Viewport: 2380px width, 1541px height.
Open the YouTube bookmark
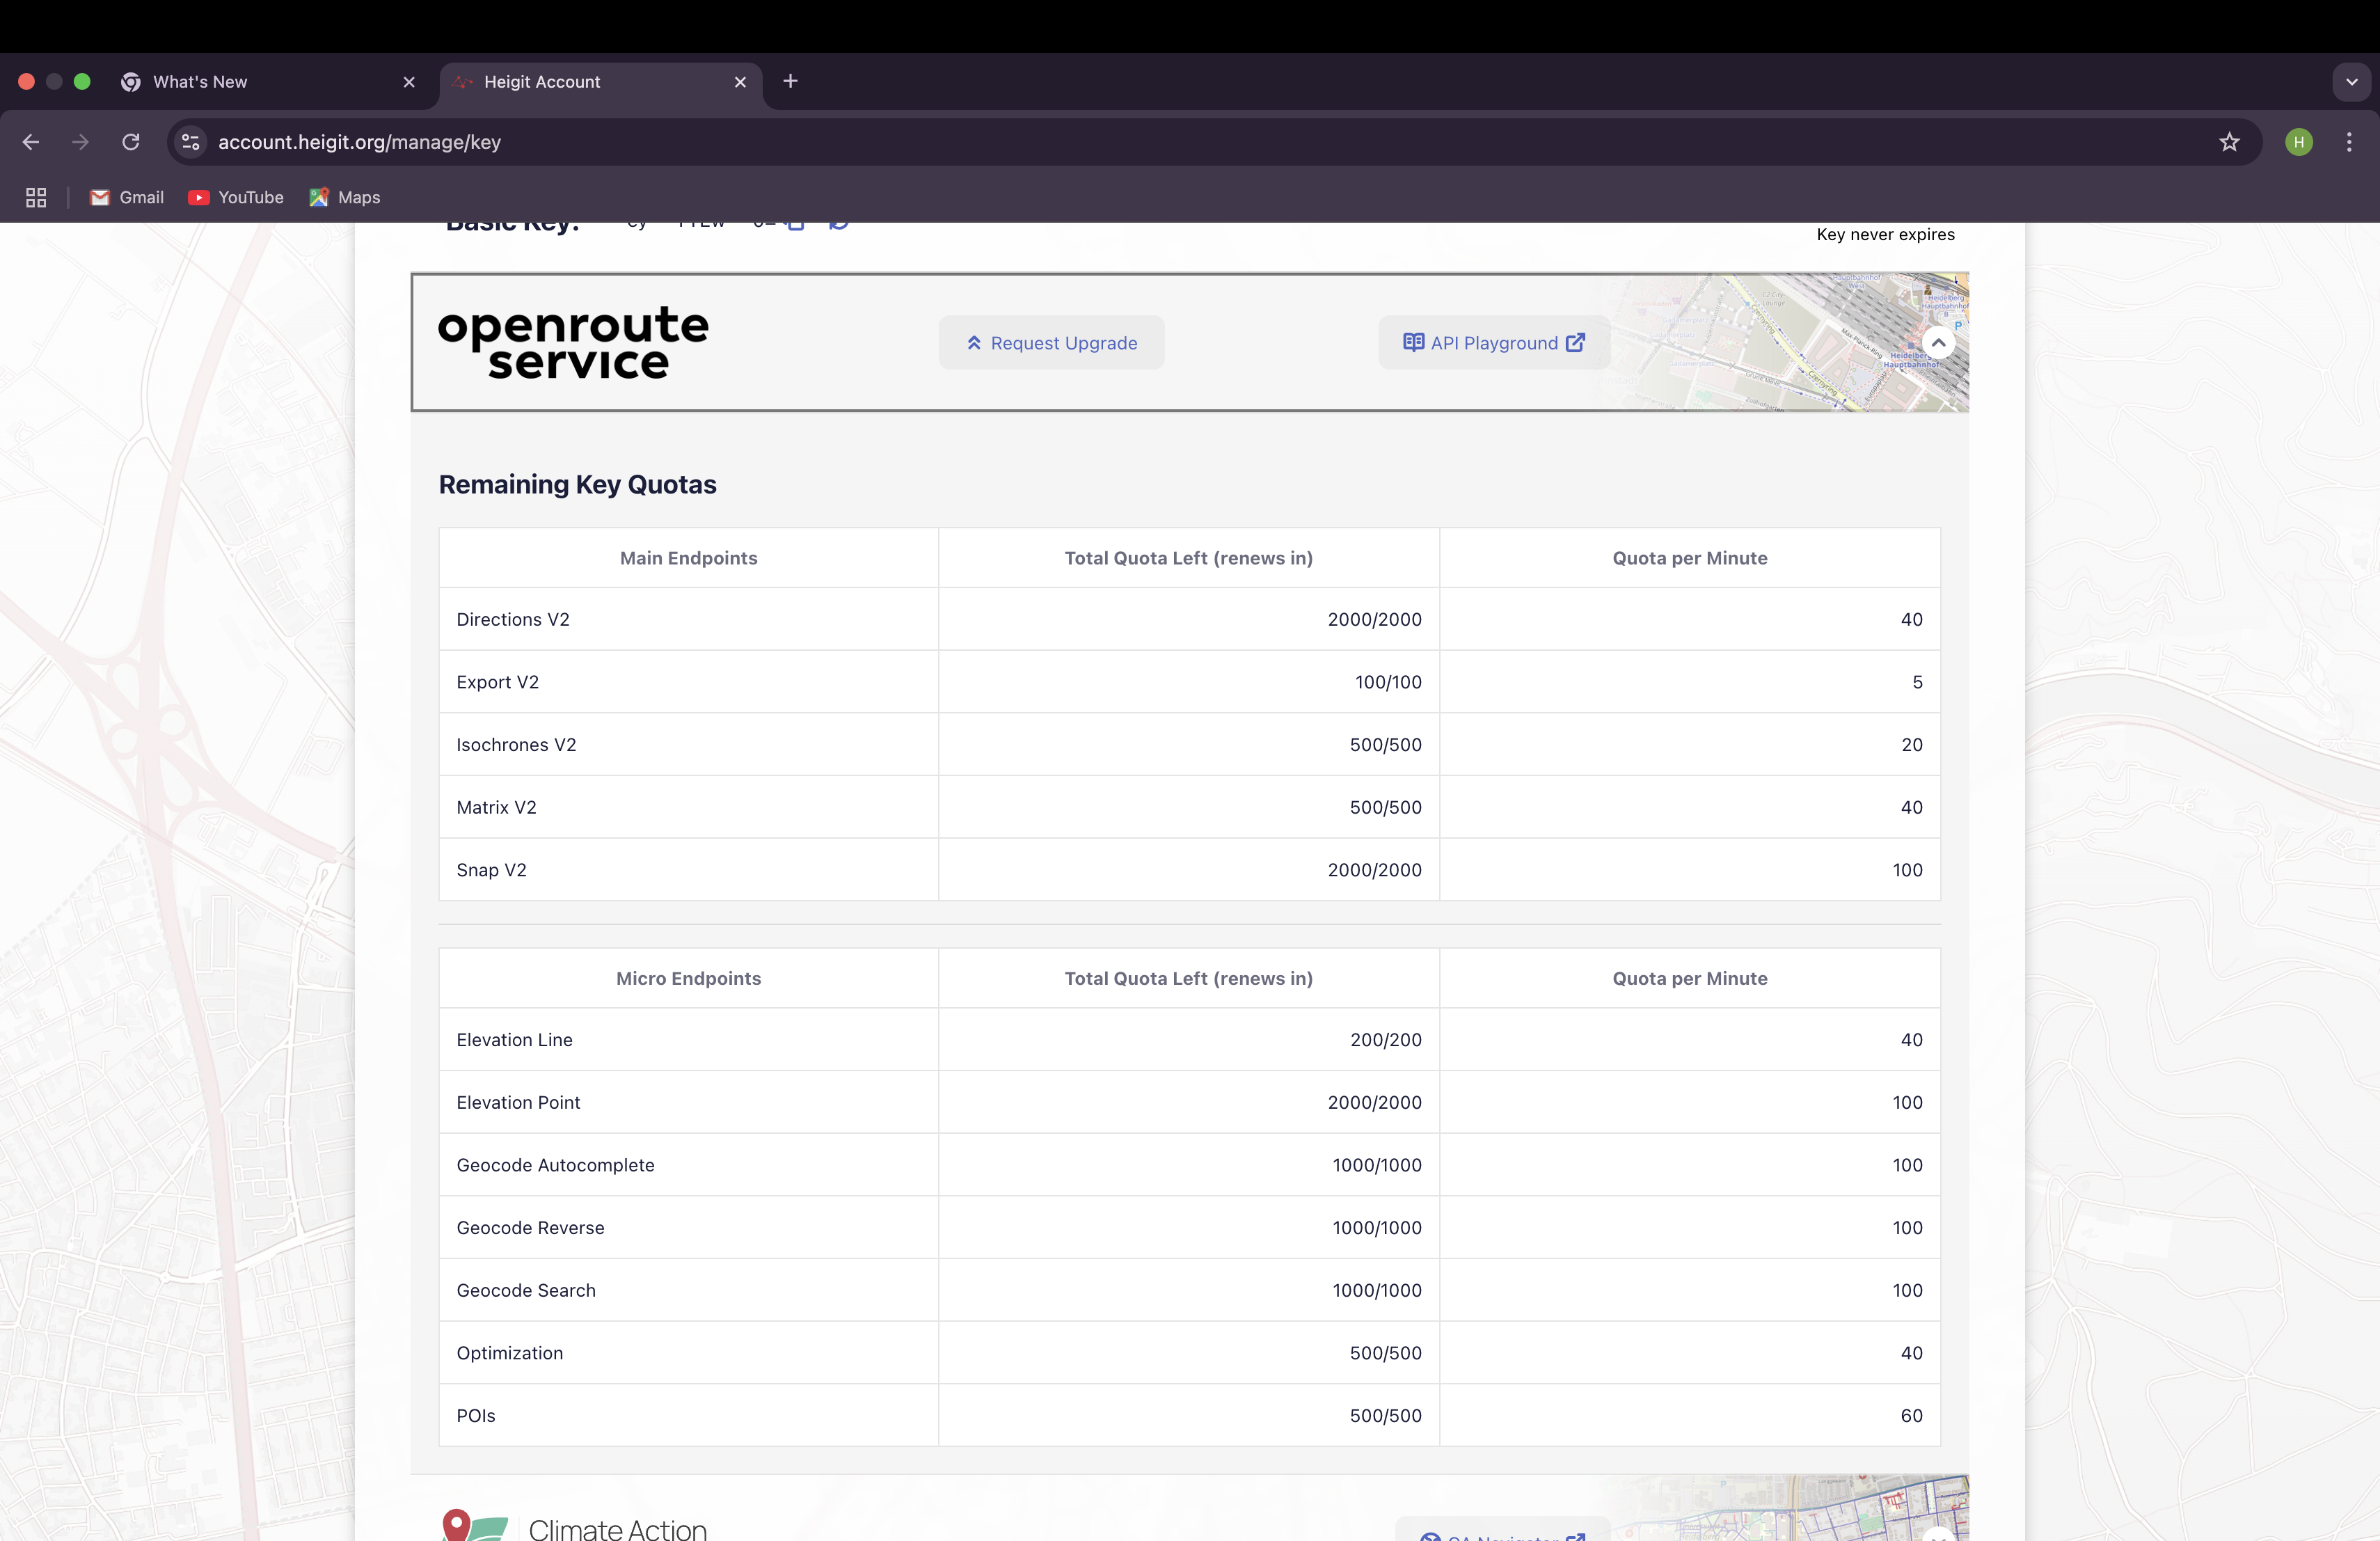click(236, 198)
